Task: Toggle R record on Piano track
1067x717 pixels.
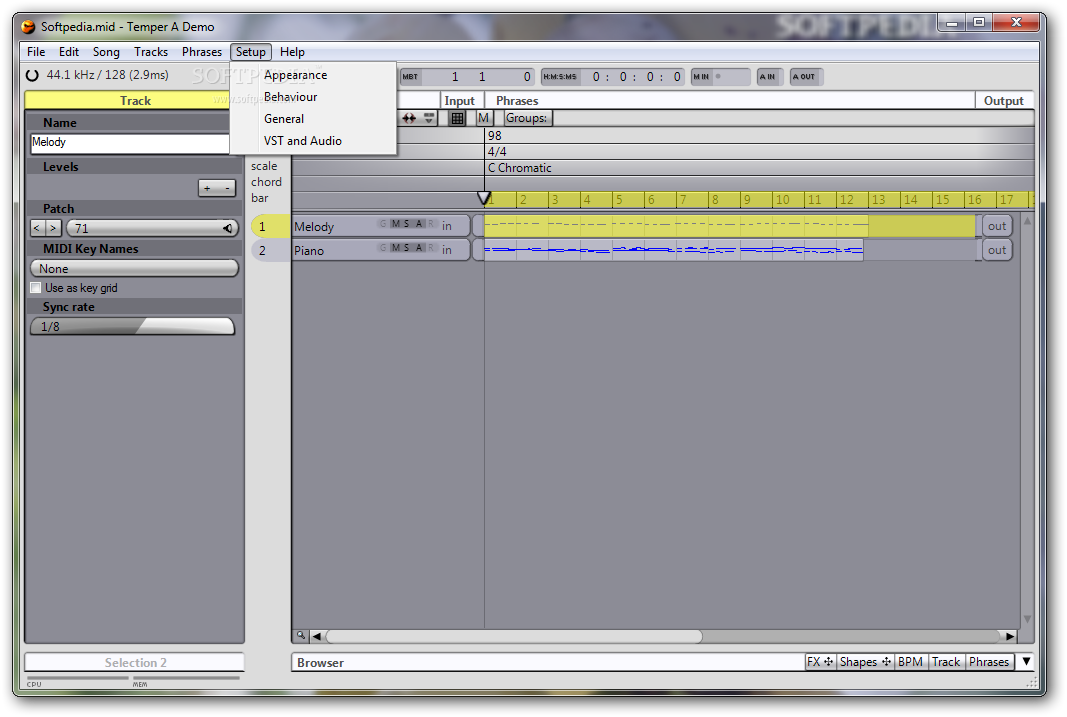Action: (431, 248)
